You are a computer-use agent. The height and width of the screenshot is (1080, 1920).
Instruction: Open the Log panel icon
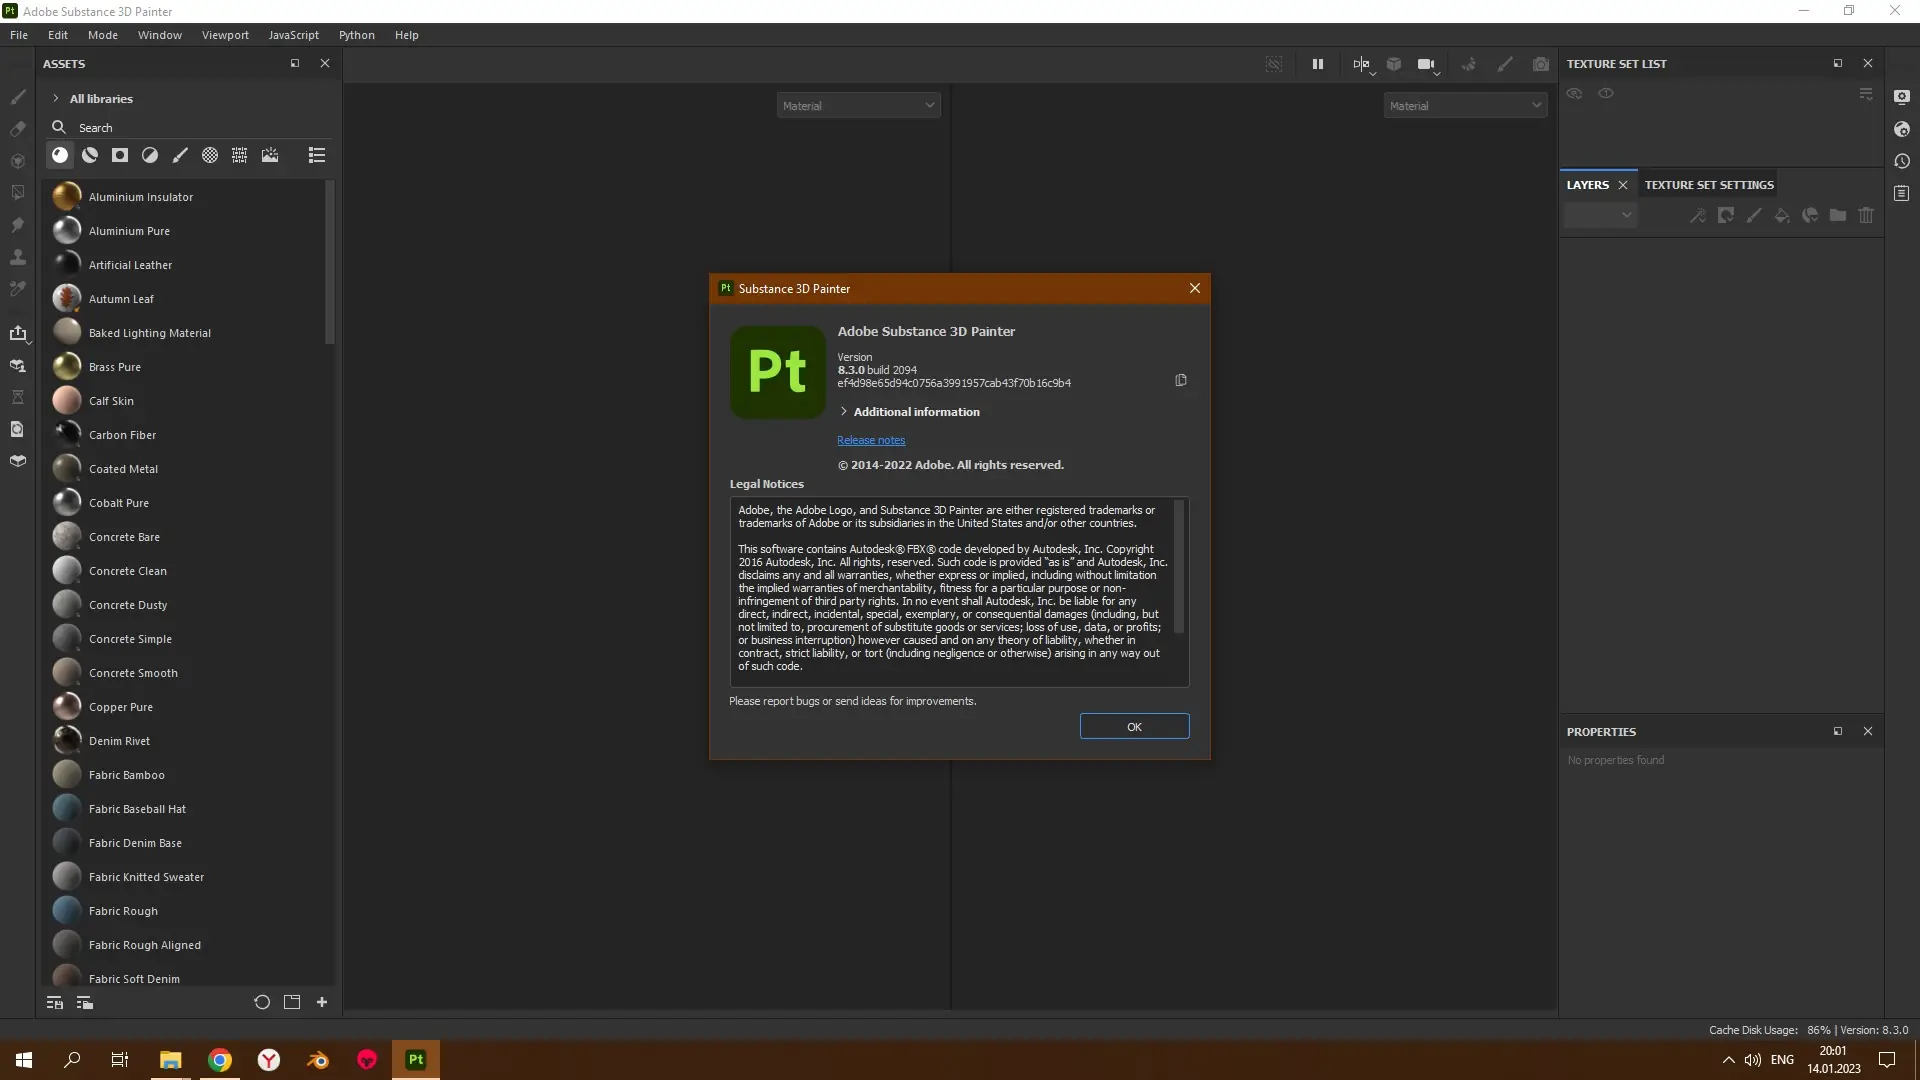click(1902, 193)
